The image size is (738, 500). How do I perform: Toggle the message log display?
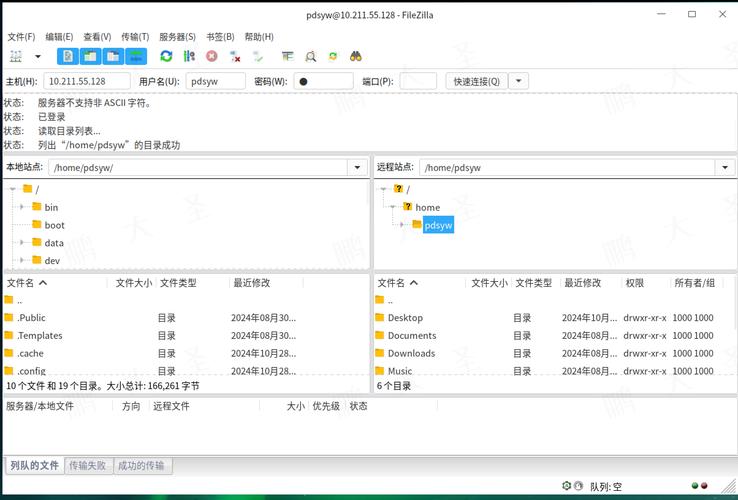(68, 56)
